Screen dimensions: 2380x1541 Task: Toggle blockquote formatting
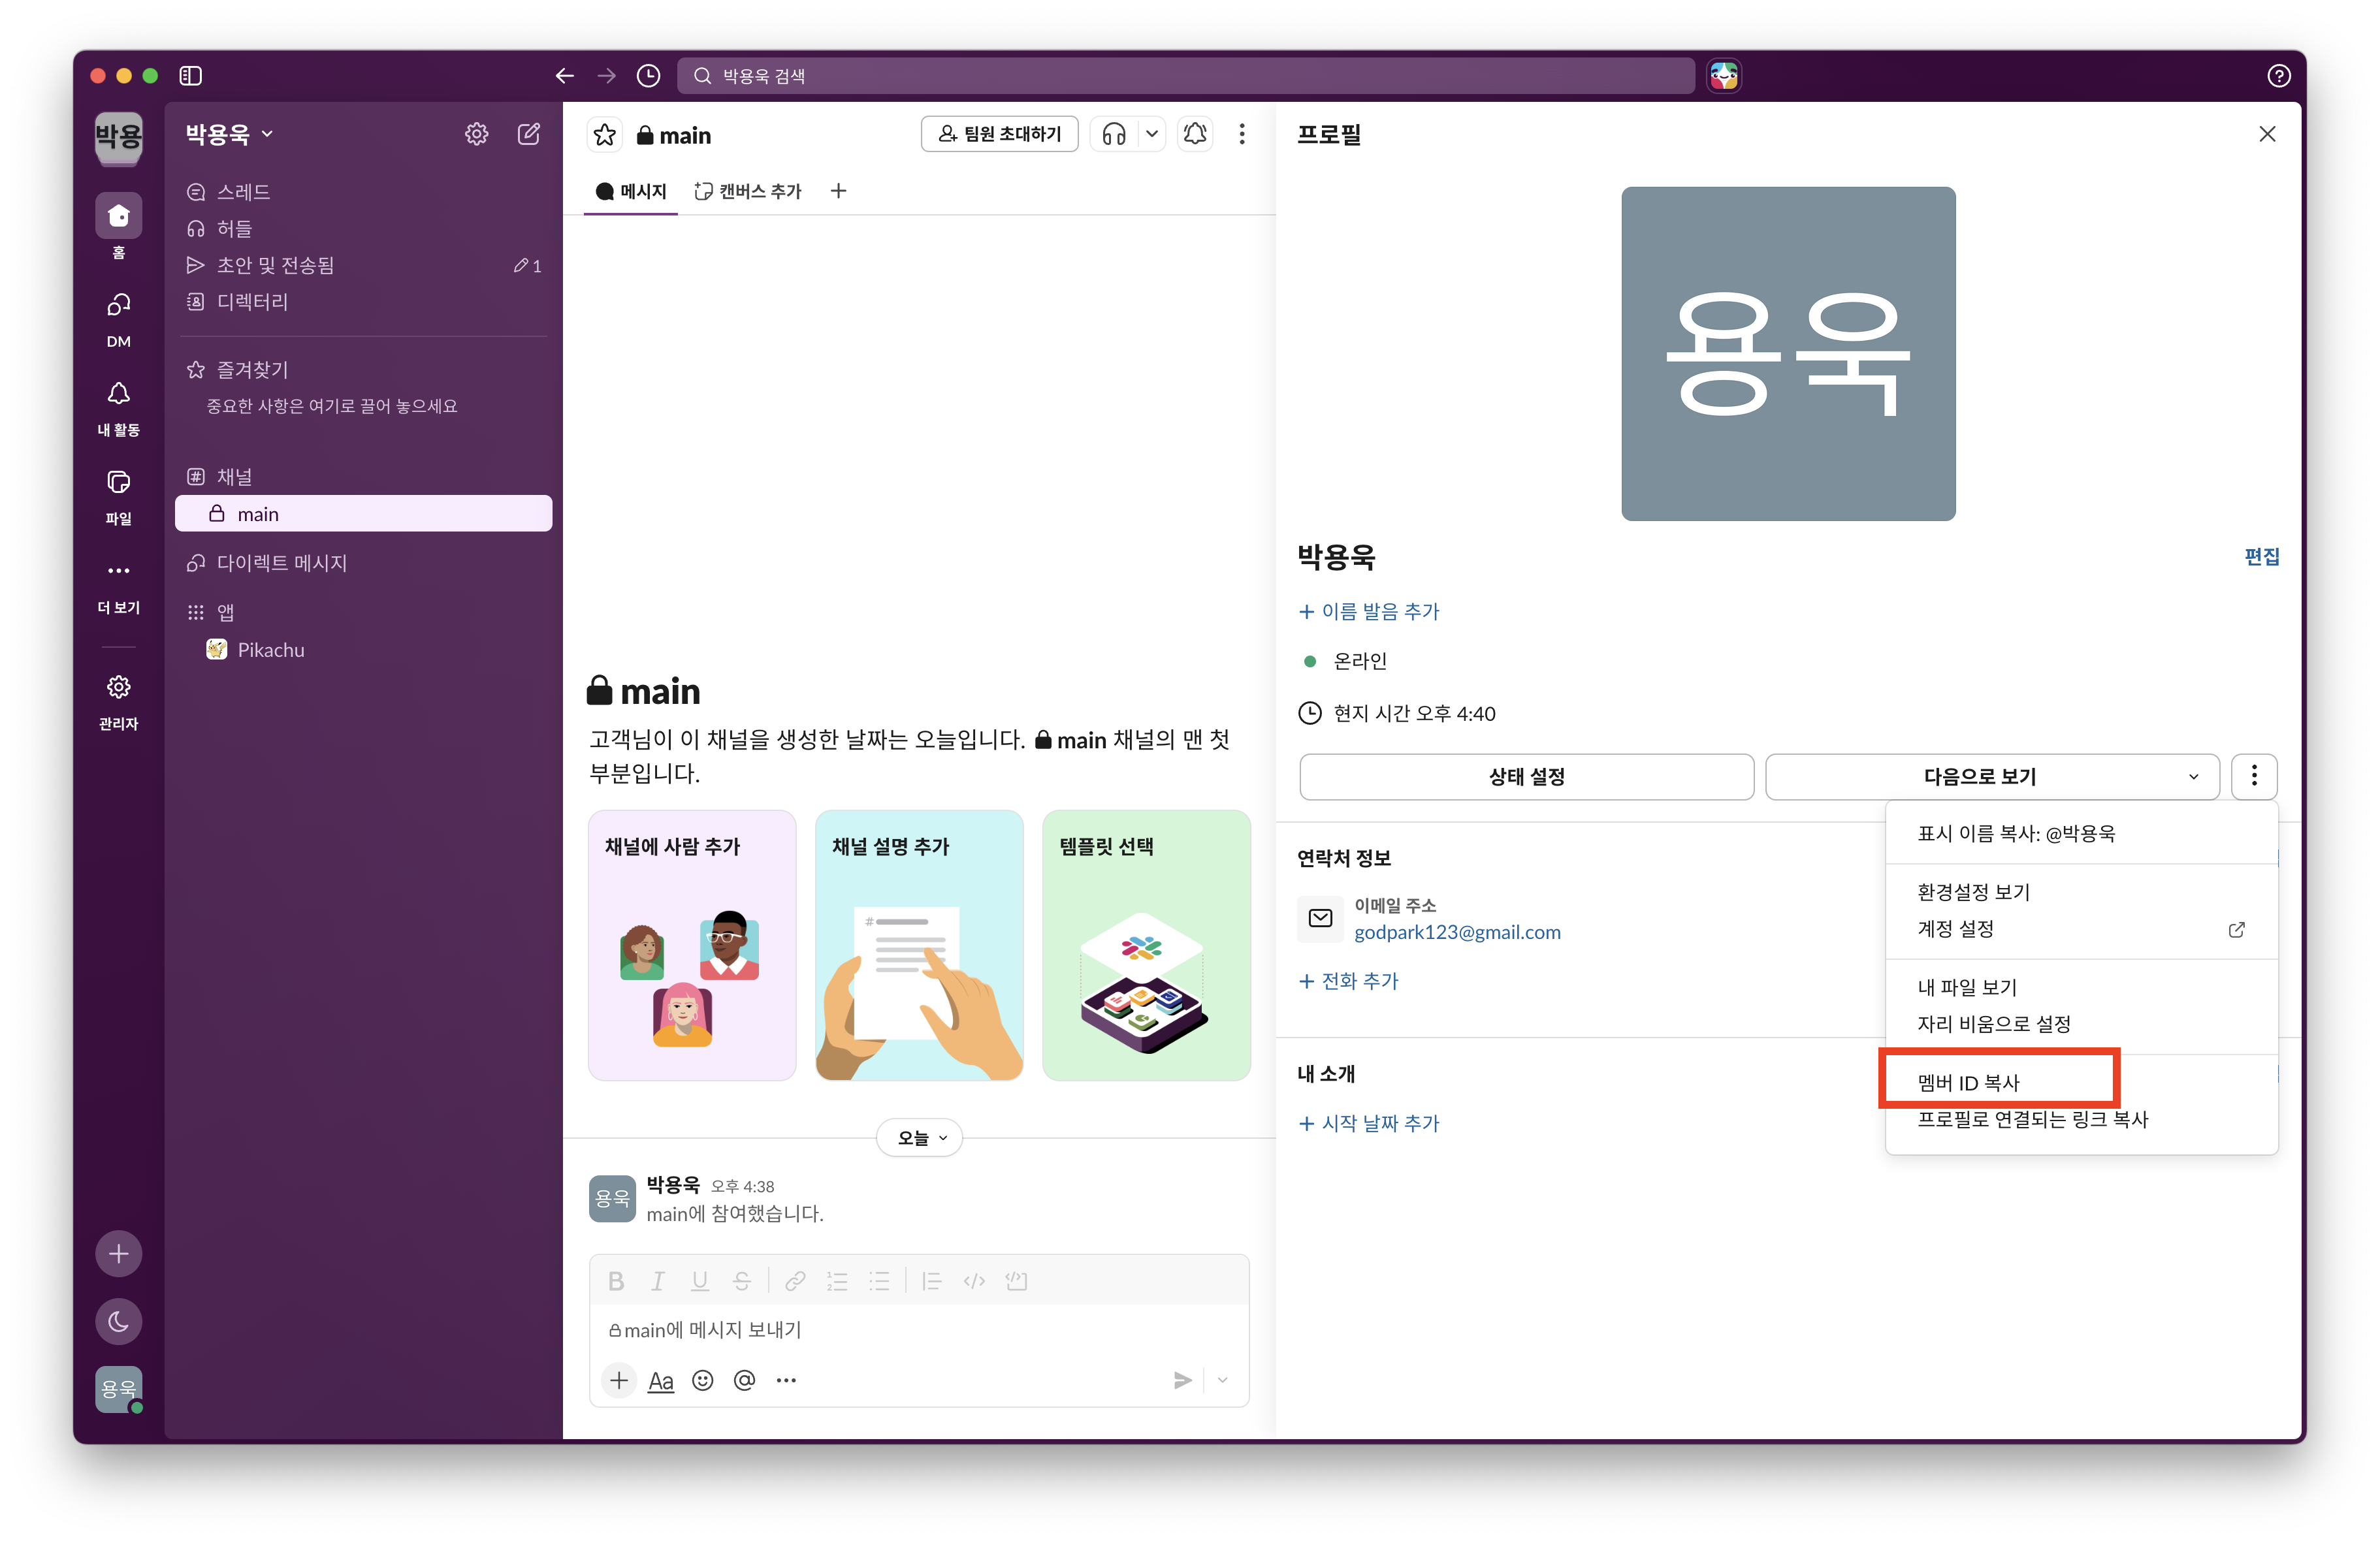pyautogui.click(x=932, y=1281)
